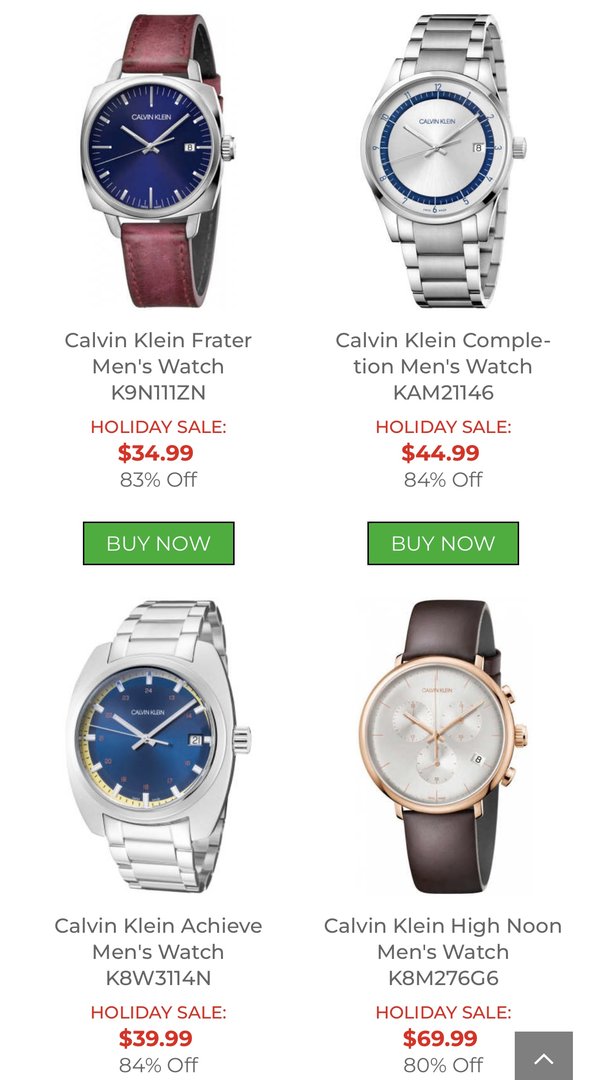Click the 80% Off label under High Noon
The height and width of the screenshot is (1080, 602).
(x=443, y=1065)
